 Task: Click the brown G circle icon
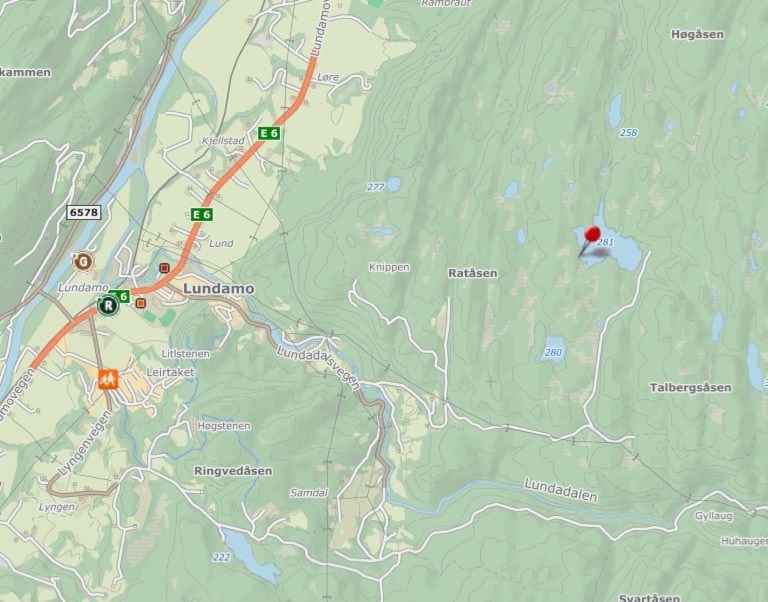[x=83, y=262]
